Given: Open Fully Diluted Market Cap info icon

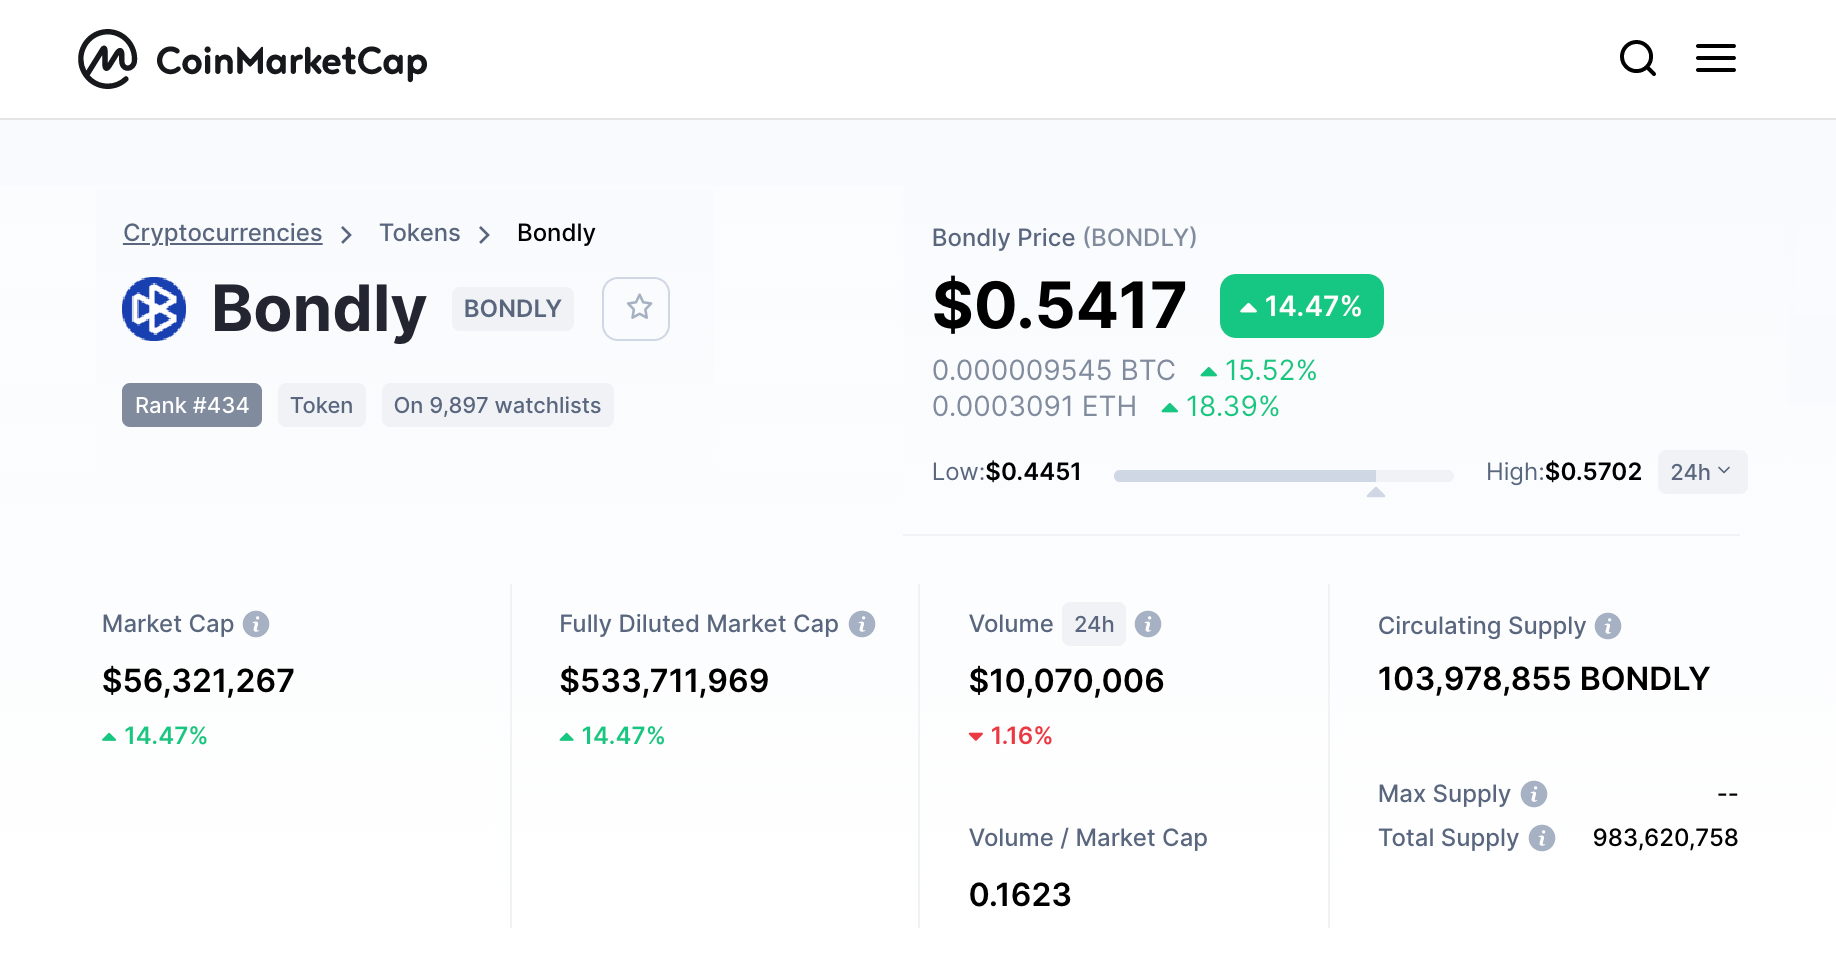Looking at the screenshot, I should click(x=862, y=624).
